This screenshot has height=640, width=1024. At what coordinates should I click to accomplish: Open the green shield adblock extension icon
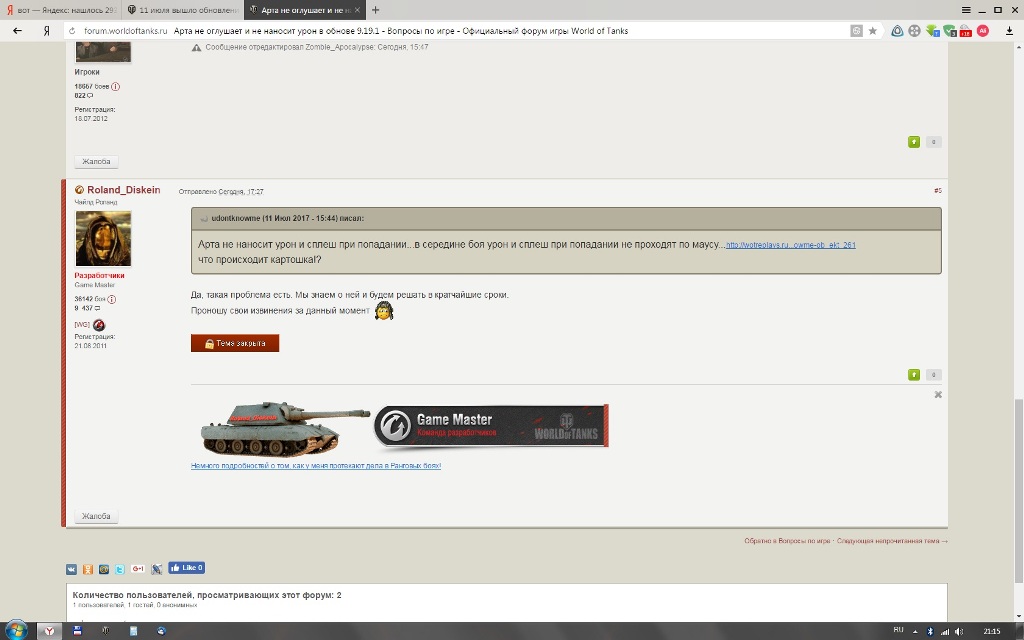coord(950,31)
